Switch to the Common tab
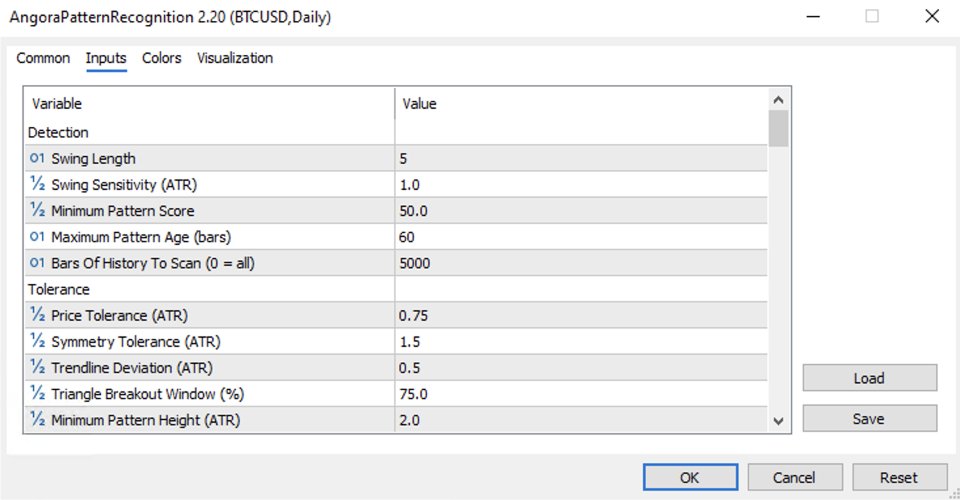 [x=43, y=58]
